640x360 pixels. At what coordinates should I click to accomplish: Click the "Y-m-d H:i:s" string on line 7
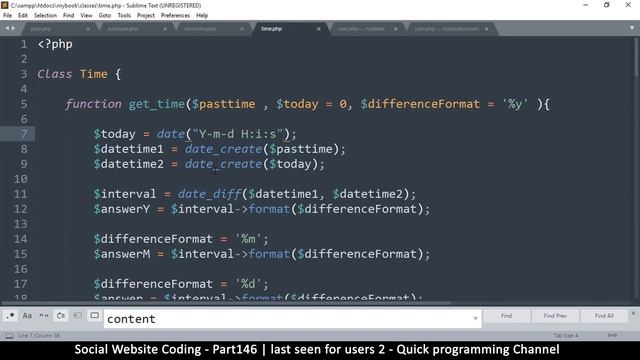tap(238, 134)
